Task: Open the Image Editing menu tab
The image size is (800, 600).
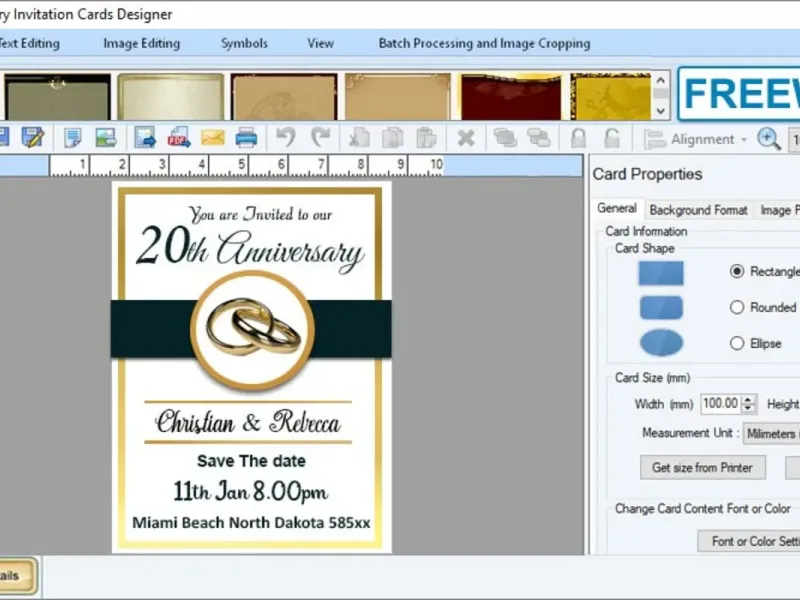Action: pyautogui.click(x=141, y=43)
